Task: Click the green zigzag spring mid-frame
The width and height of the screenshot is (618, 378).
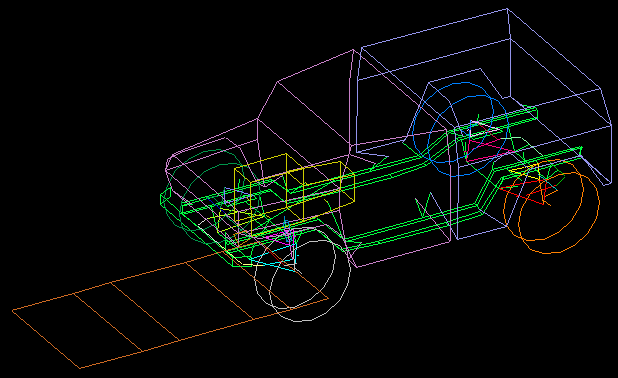Action: tap(432, 204)
